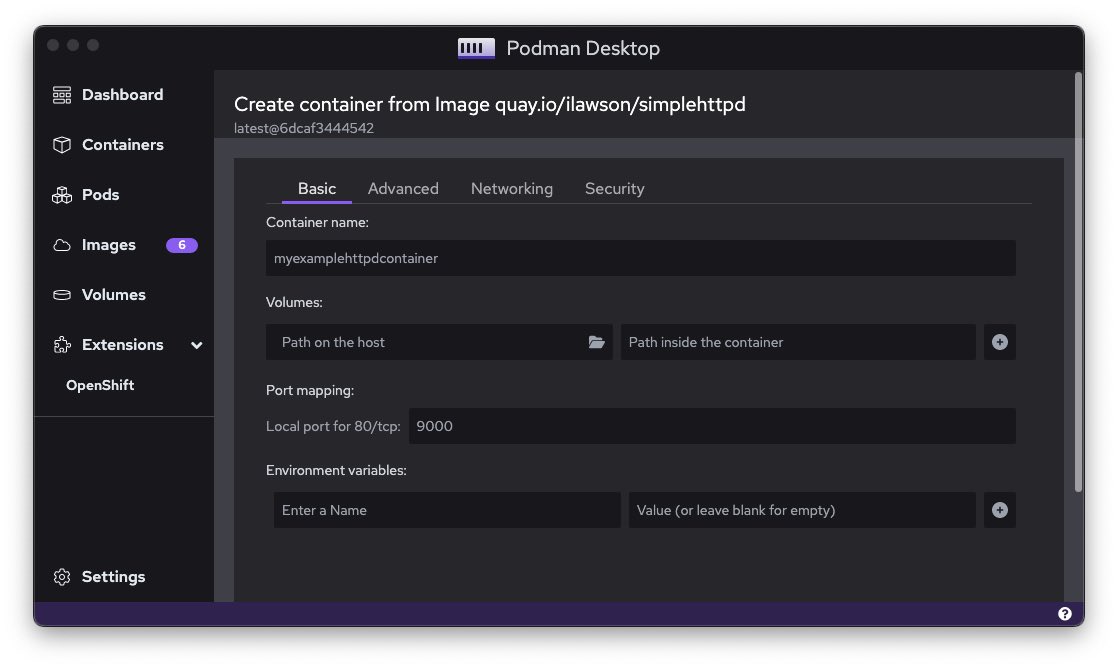Image resolution: width=1118 pixels, height=668 pixels.
Task: Click the Local port 80/tcp field
Action: [x=711, y=426]
